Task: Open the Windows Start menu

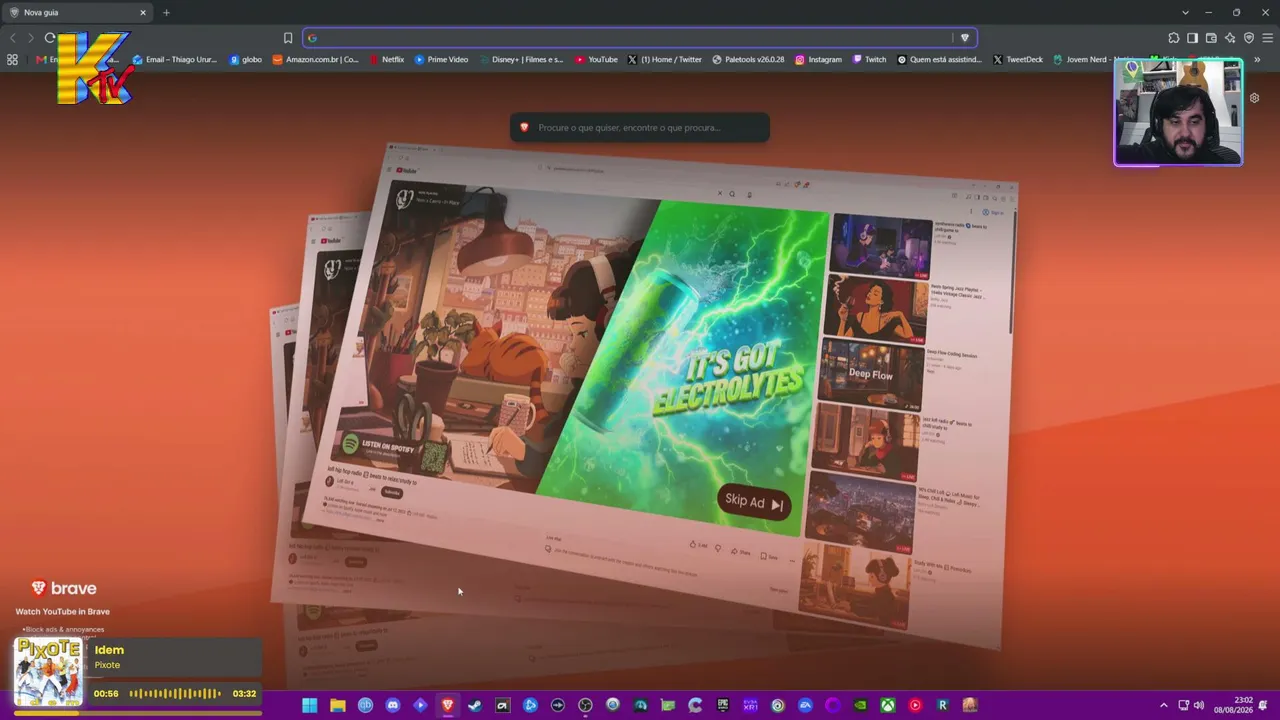Action: (310, 705)
